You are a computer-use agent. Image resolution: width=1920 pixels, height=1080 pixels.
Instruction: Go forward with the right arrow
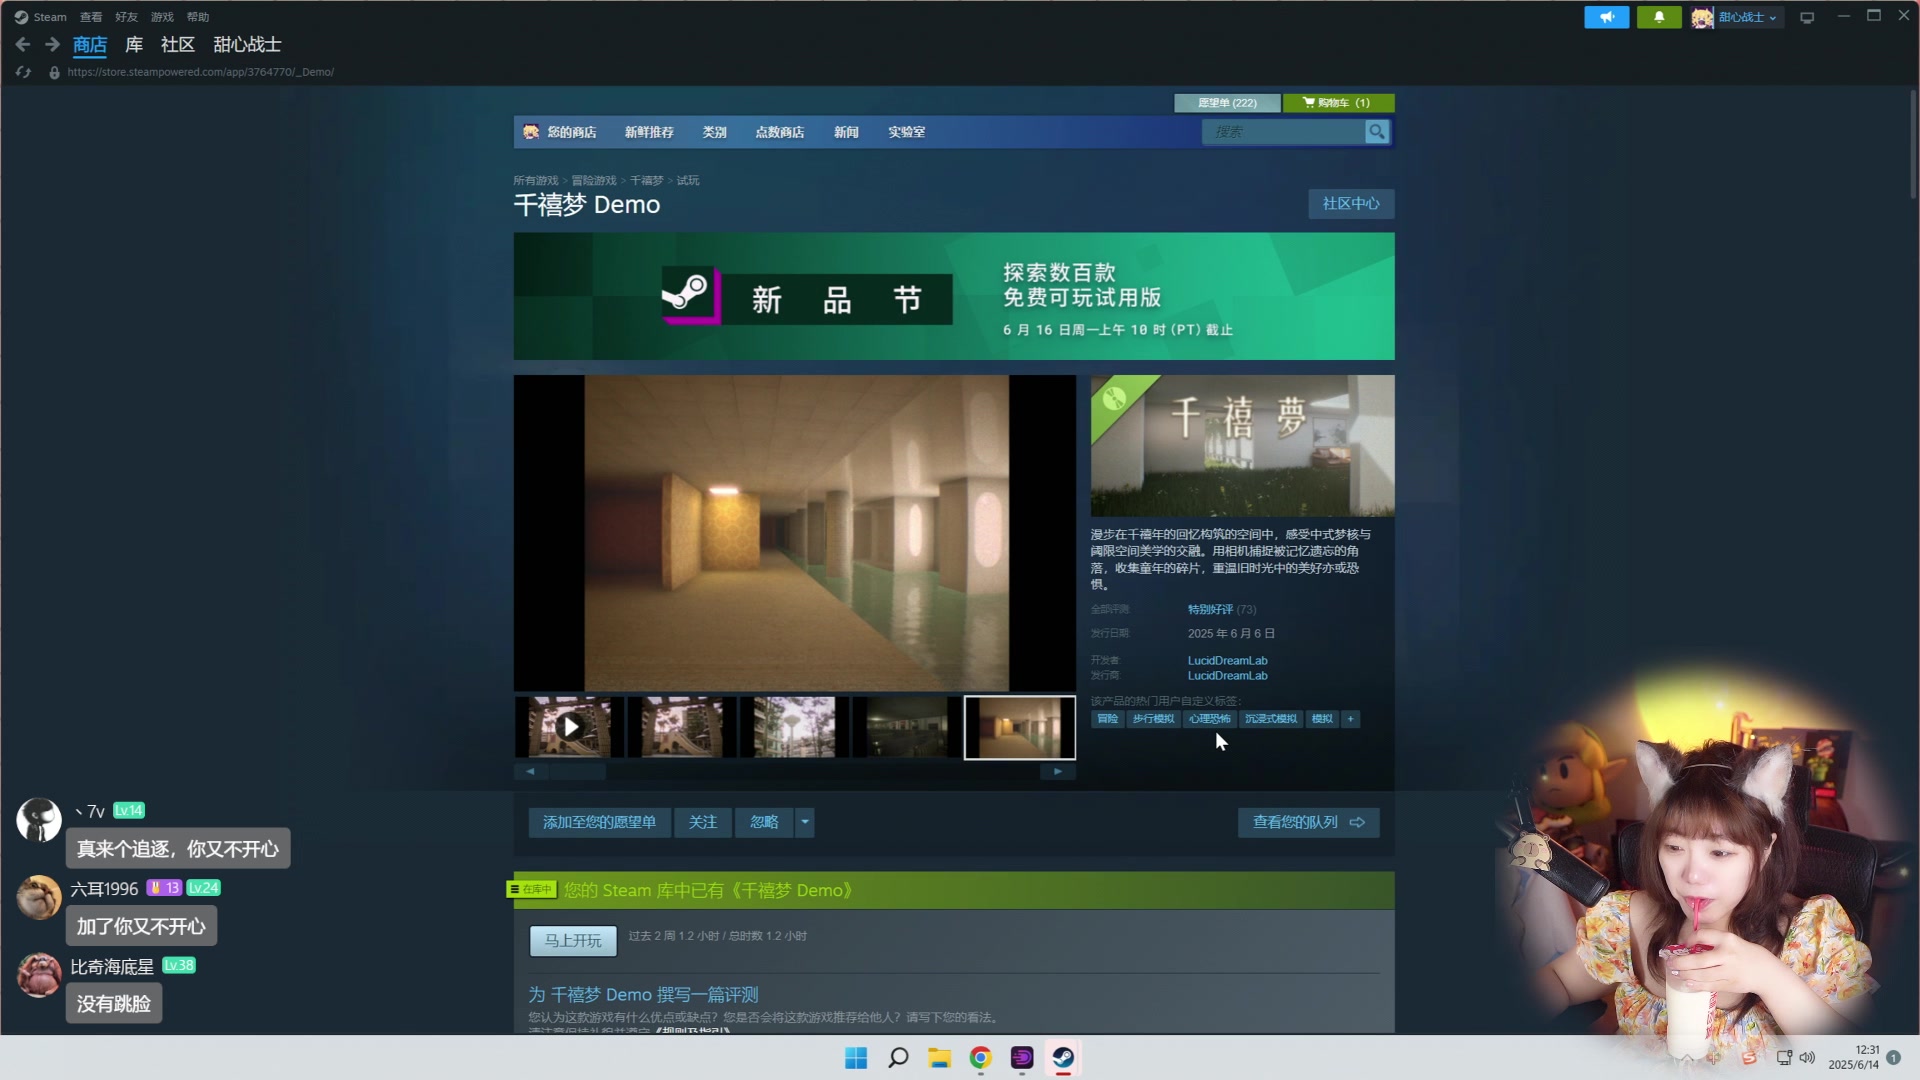(x=52, y=44)
